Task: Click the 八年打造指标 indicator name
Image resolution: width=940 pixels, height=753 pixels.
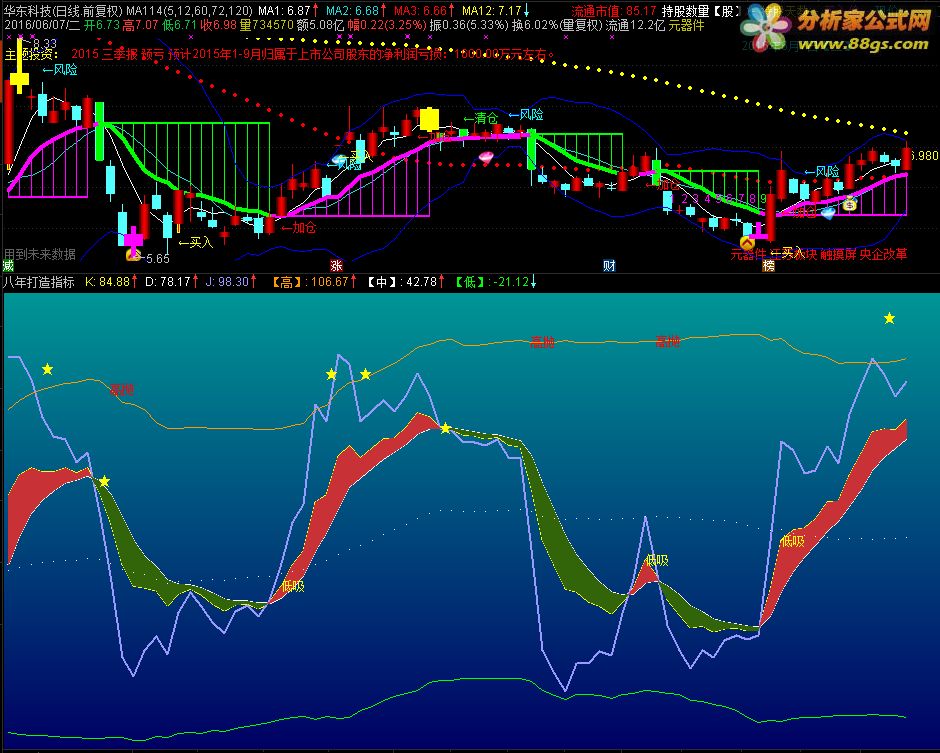Action: pos(39,282)
